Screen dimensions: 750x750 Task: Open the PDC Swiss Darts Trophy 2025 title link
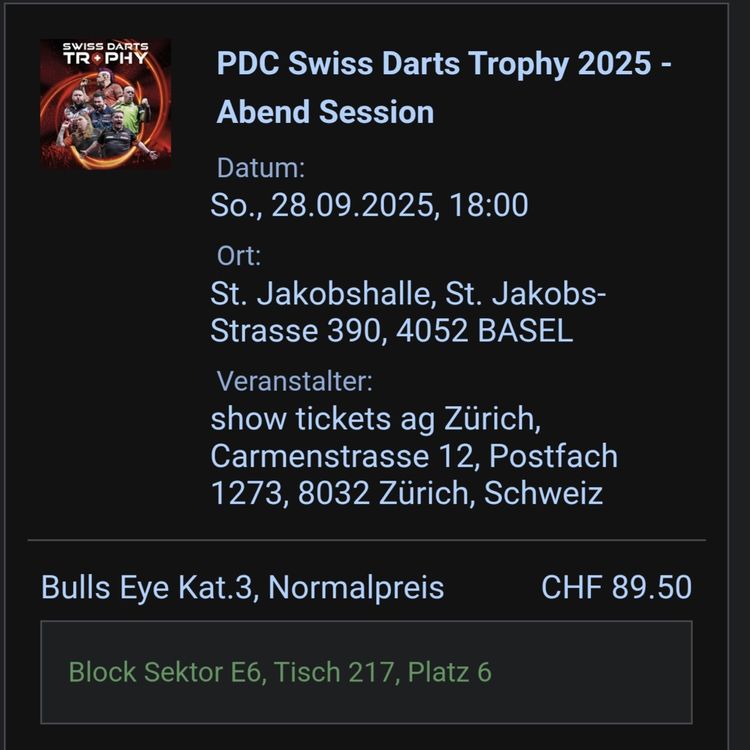(x=444, y=63)
